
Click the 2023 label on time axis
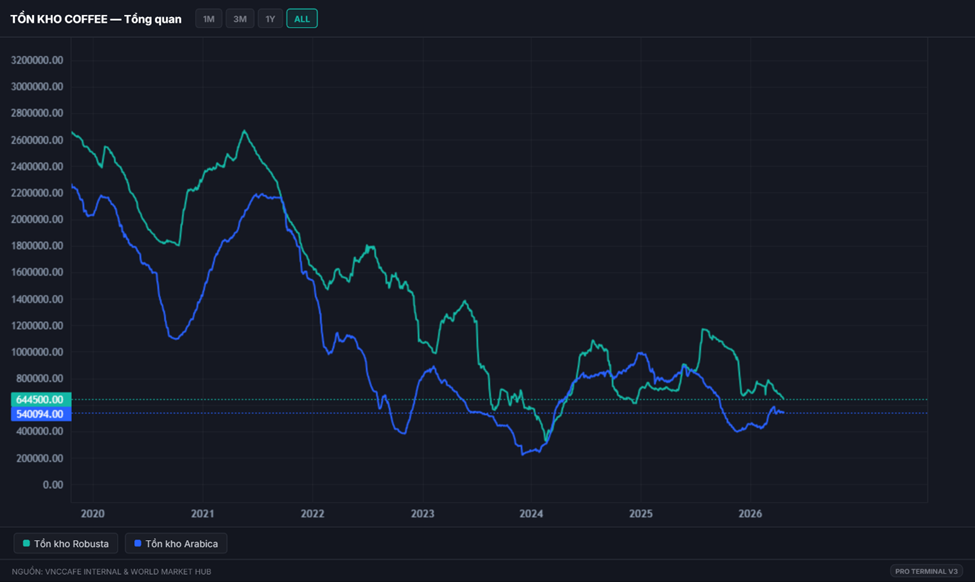pos(422,514)
